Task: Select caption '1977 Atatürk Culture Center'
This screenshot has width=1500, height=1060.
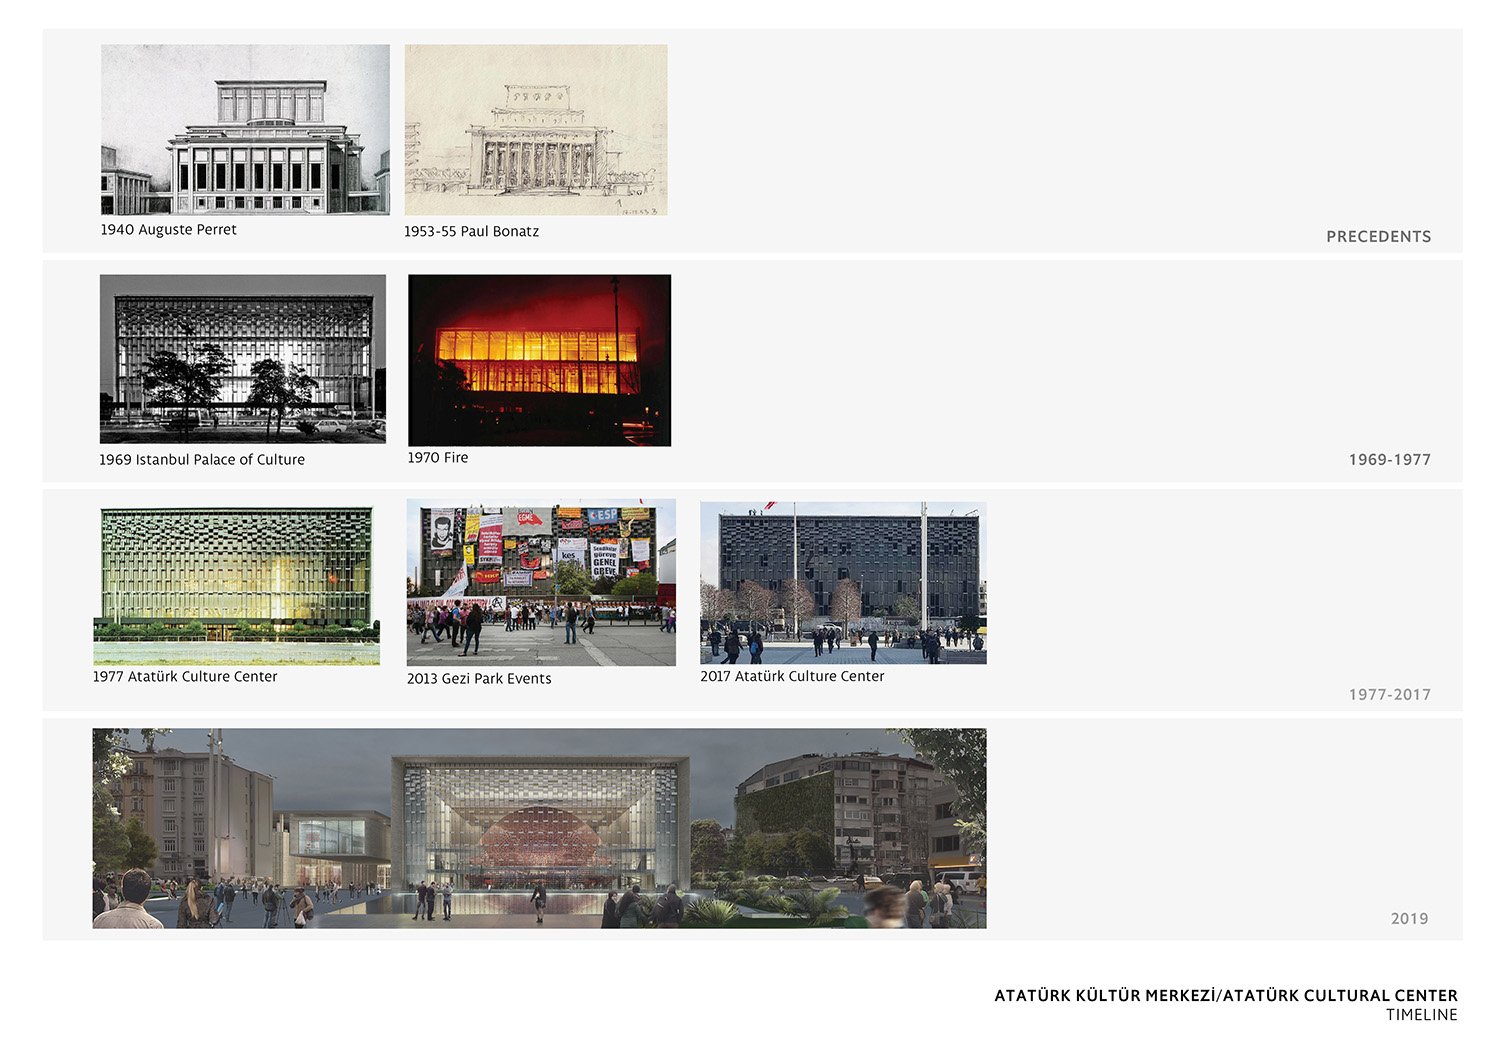Action: (x=185, y=676)
